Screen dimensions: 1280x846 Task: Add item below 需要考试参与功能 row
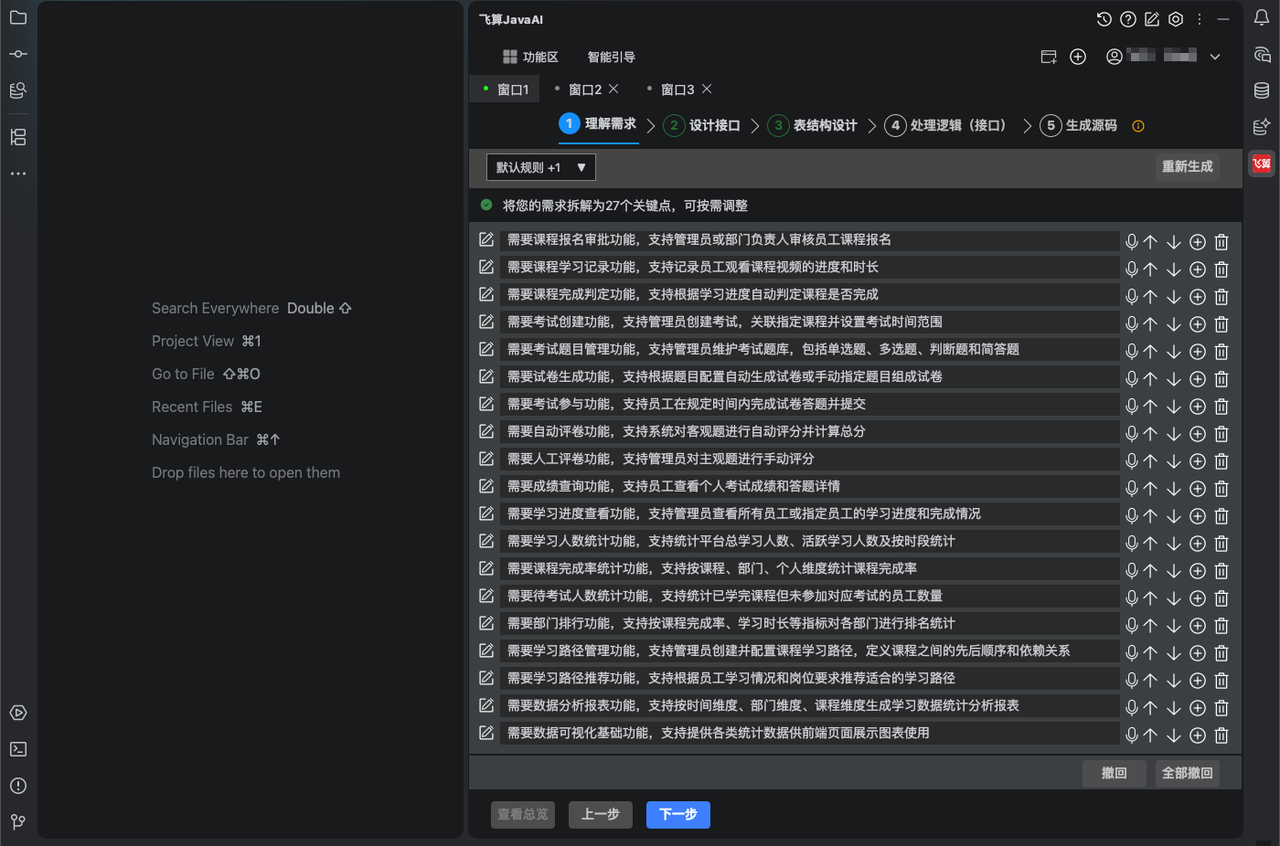click(1197, 406)
